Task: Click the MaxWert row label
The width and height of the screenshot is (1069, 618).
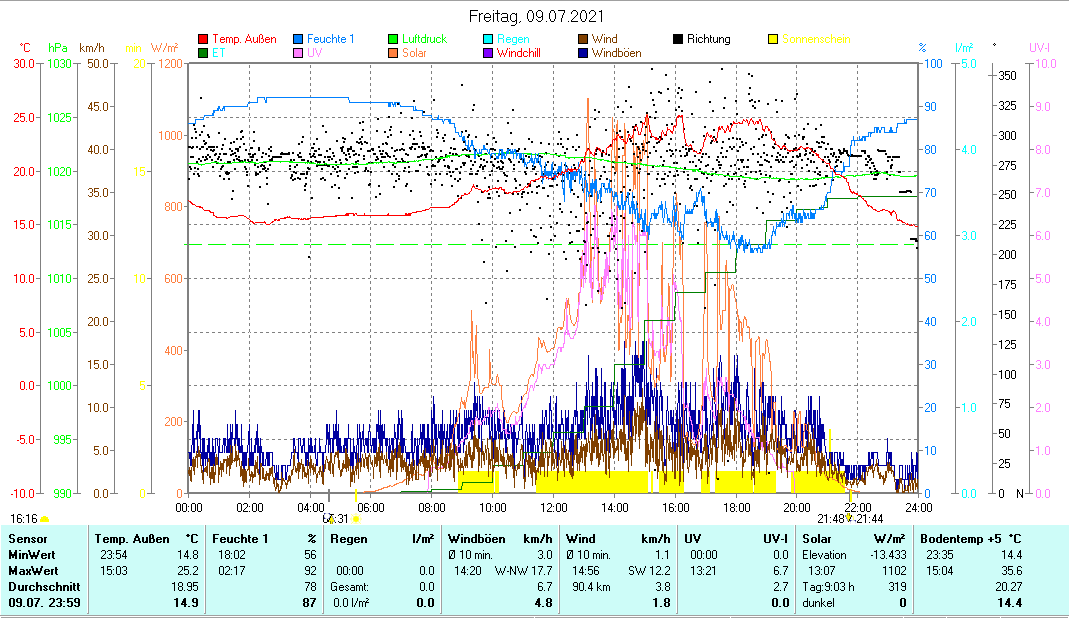Action: point(31,571)
